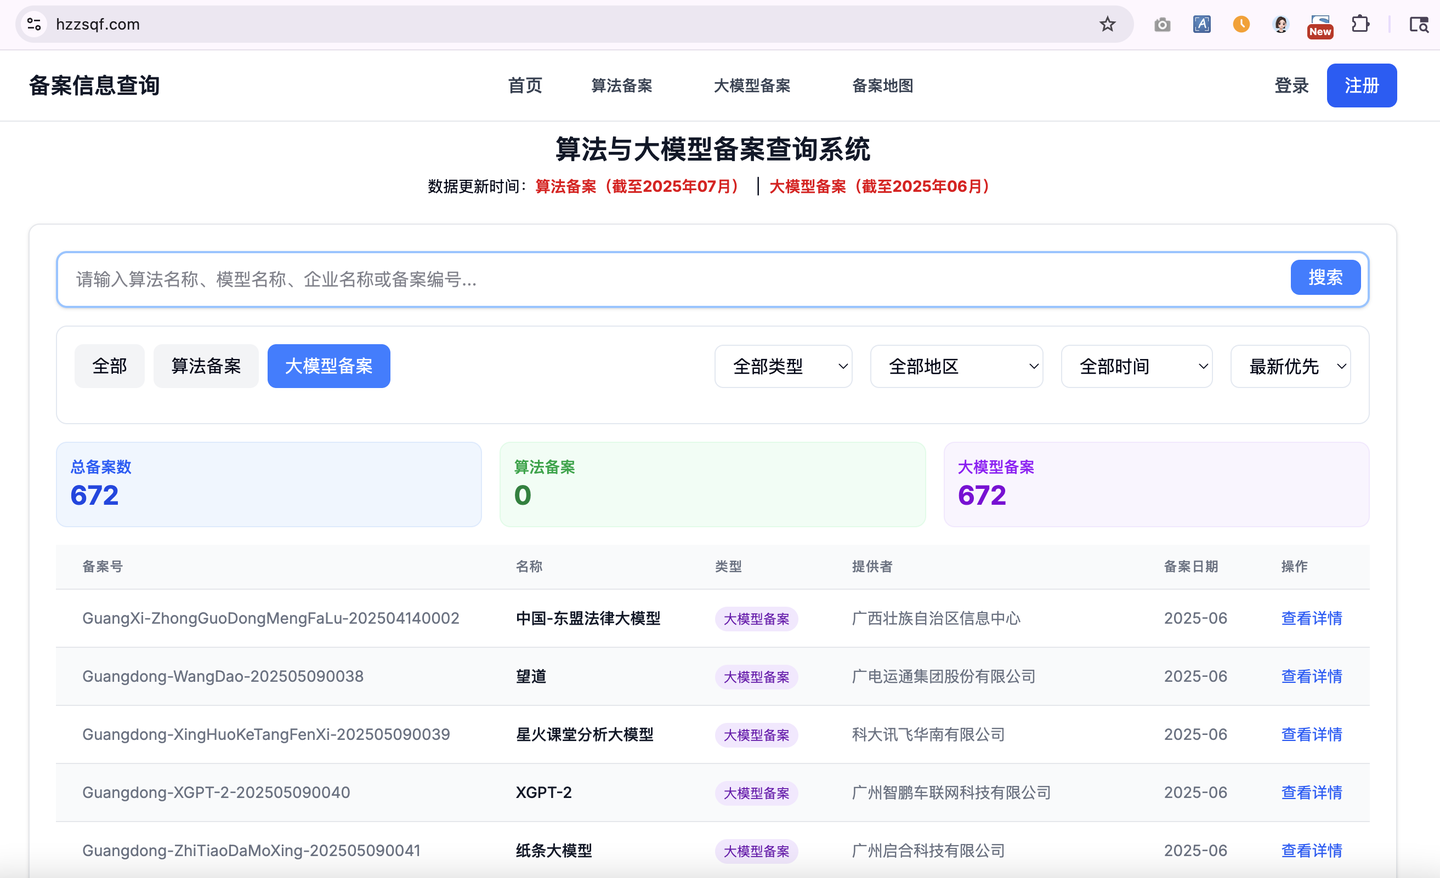Expand the 最新优先 sort dropdown
Viewport: 1440px width, 878px height.
[x=1291, y=366]
